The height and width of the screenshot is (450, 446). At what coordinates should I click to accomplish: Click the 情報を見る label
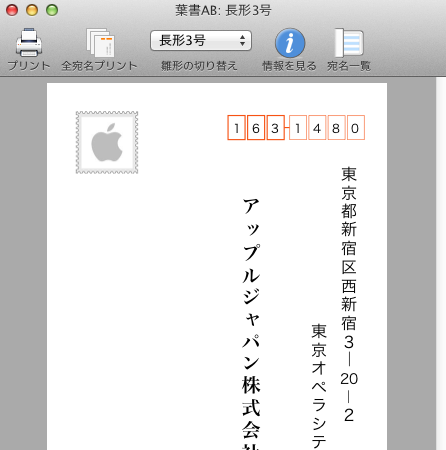tap(289, 66)
